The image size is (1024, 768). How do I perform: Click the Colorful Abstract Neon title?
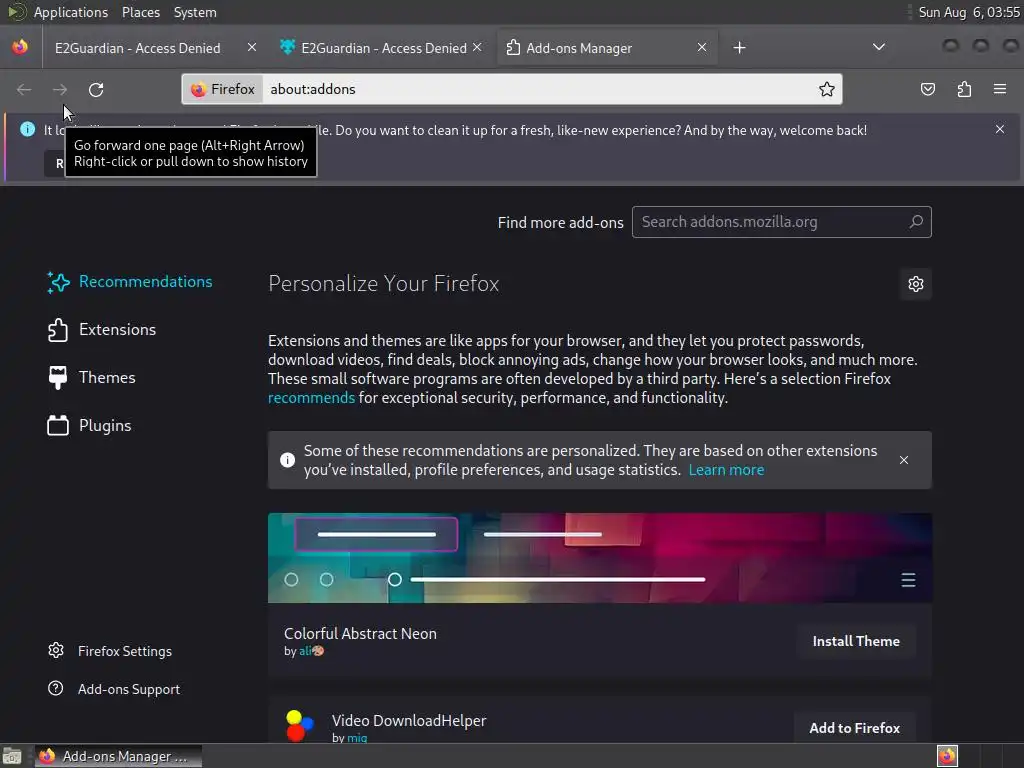click(x=360, y=633)
